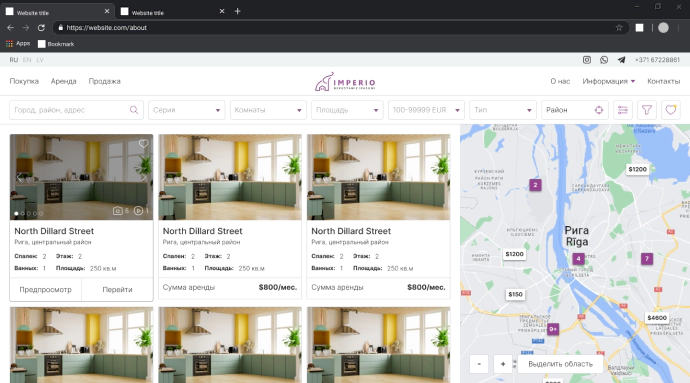Zoom in the map with plus button
This screenshot has height=383, width=690.
(x=503, y=364)
